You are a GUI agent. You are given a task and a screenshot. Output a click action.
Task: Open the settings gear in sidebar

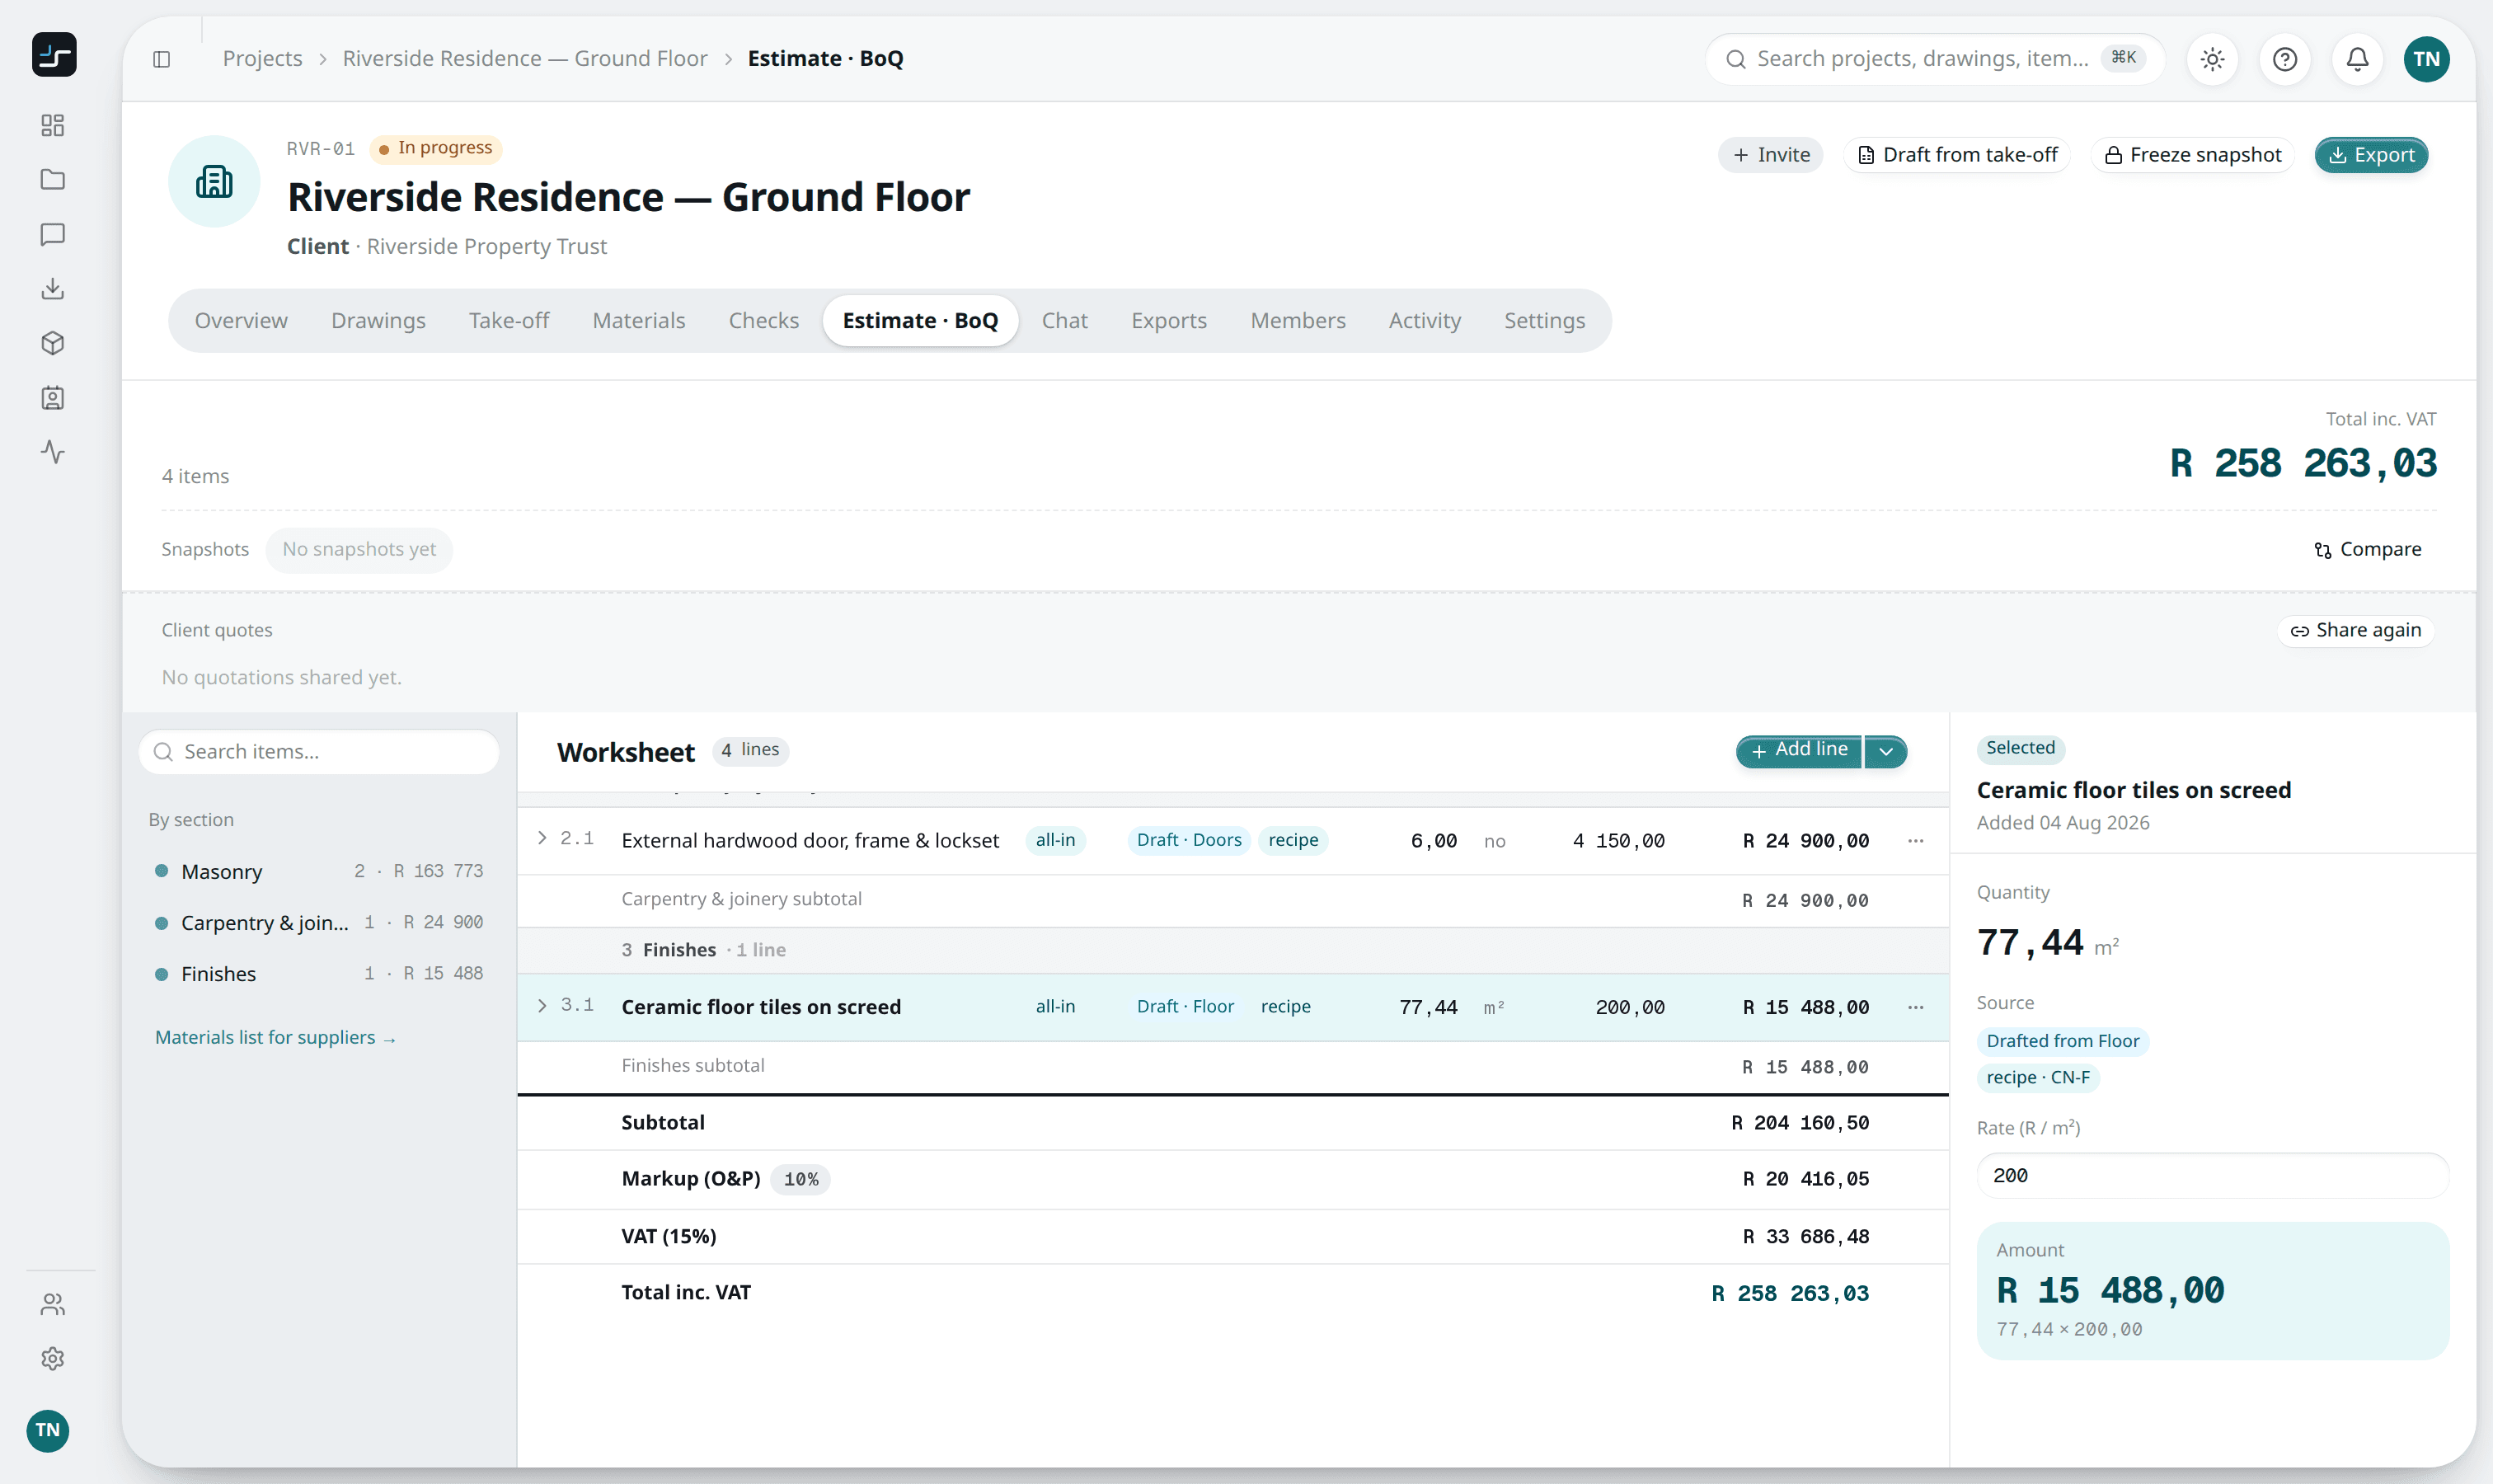click(53, 1358)
